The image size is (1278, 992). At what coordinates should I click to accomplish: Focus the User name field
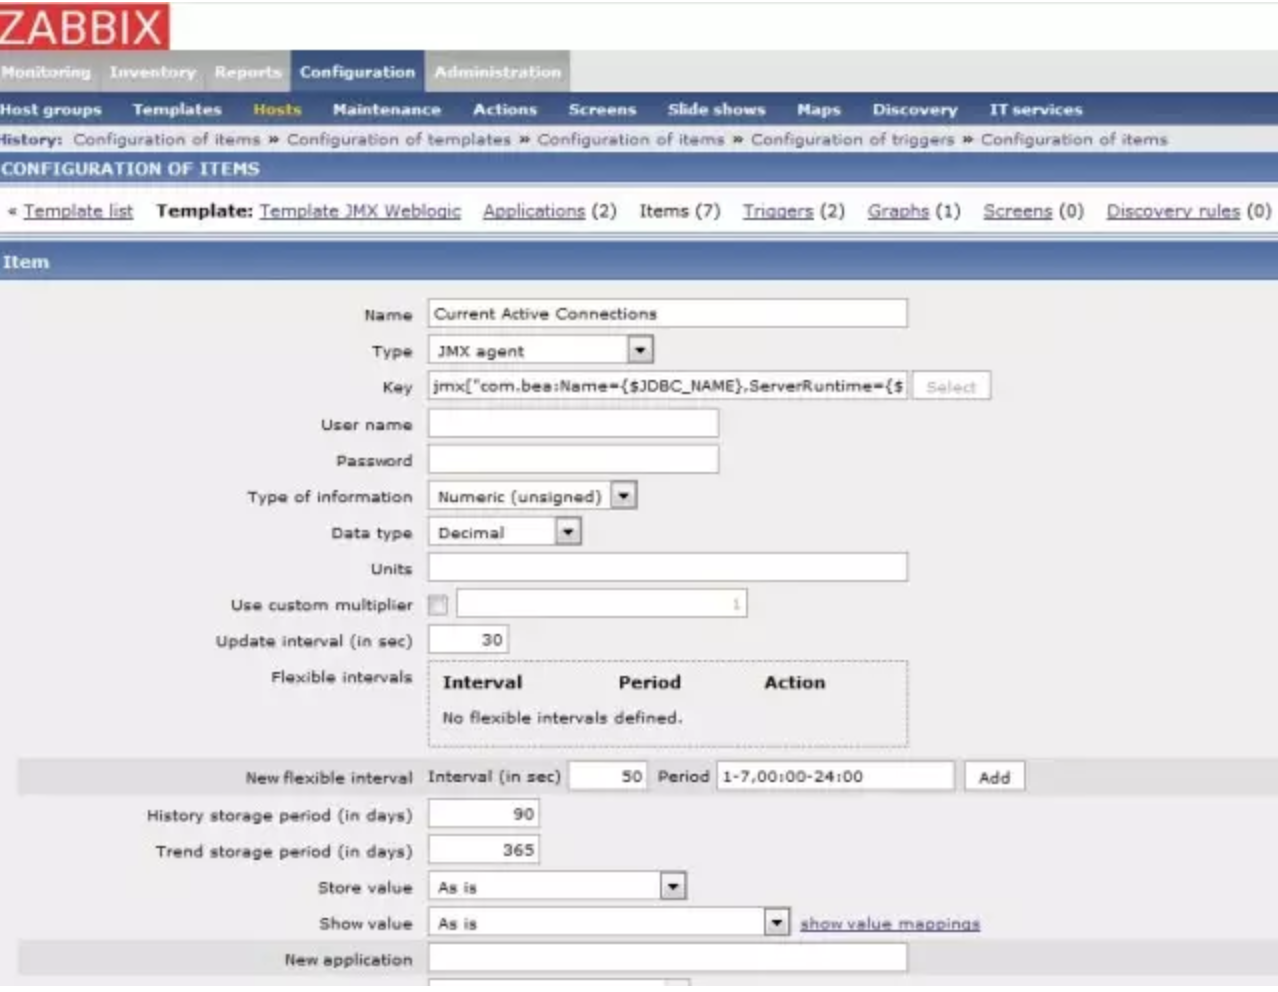[573, 423]
